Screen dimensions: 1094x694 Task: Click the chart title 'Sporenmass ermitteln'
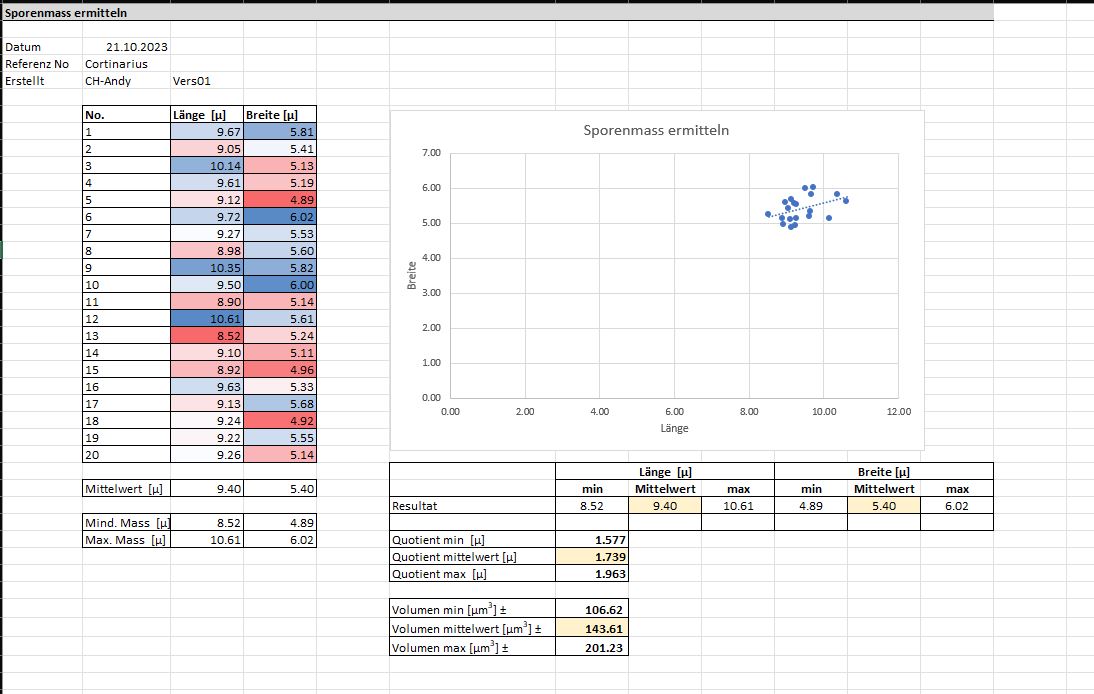coord(656,131)
